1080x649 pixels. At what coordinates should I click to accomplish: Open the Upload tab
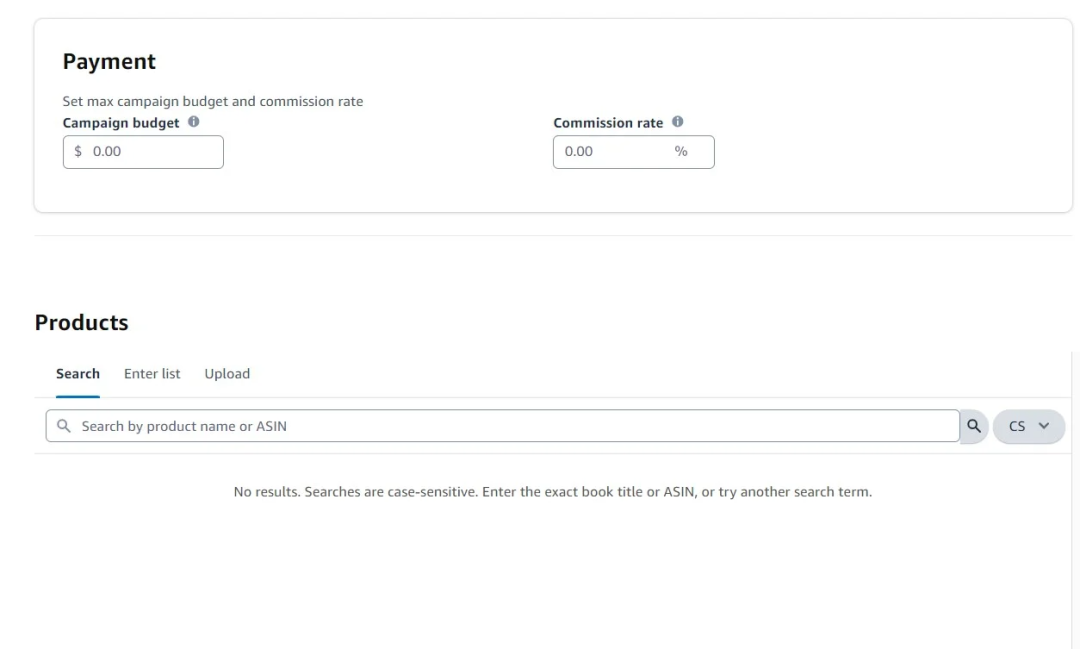point(227,374)
